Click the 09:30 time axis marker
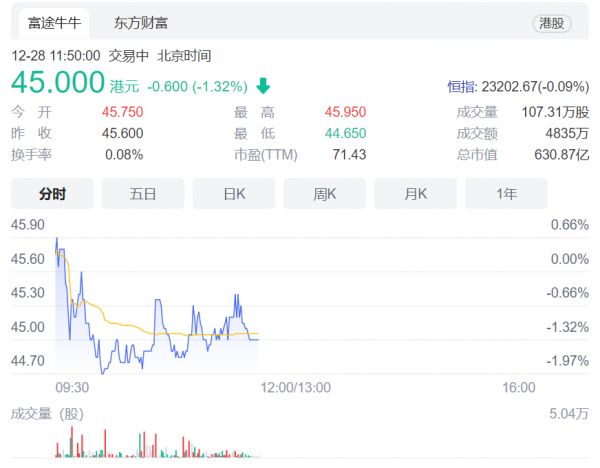The image size is (600, 468). [x=71, y=387]
